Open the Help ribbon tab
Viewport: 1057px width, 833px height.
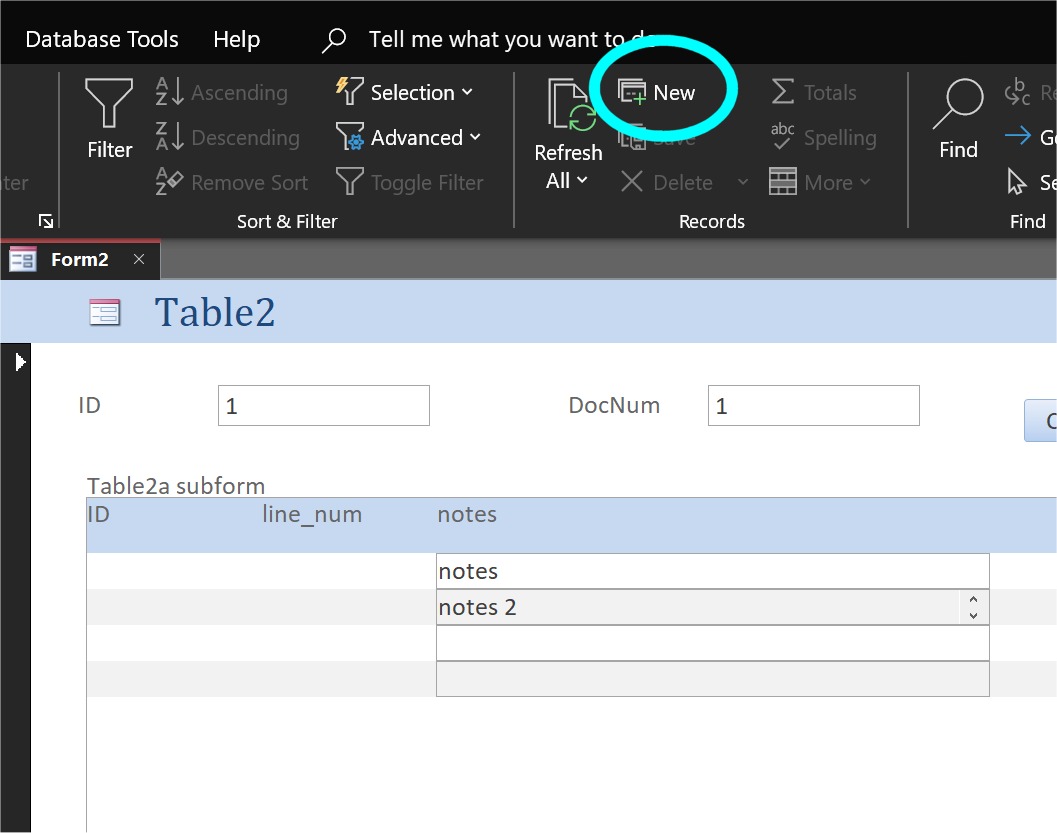coord(236,40)
